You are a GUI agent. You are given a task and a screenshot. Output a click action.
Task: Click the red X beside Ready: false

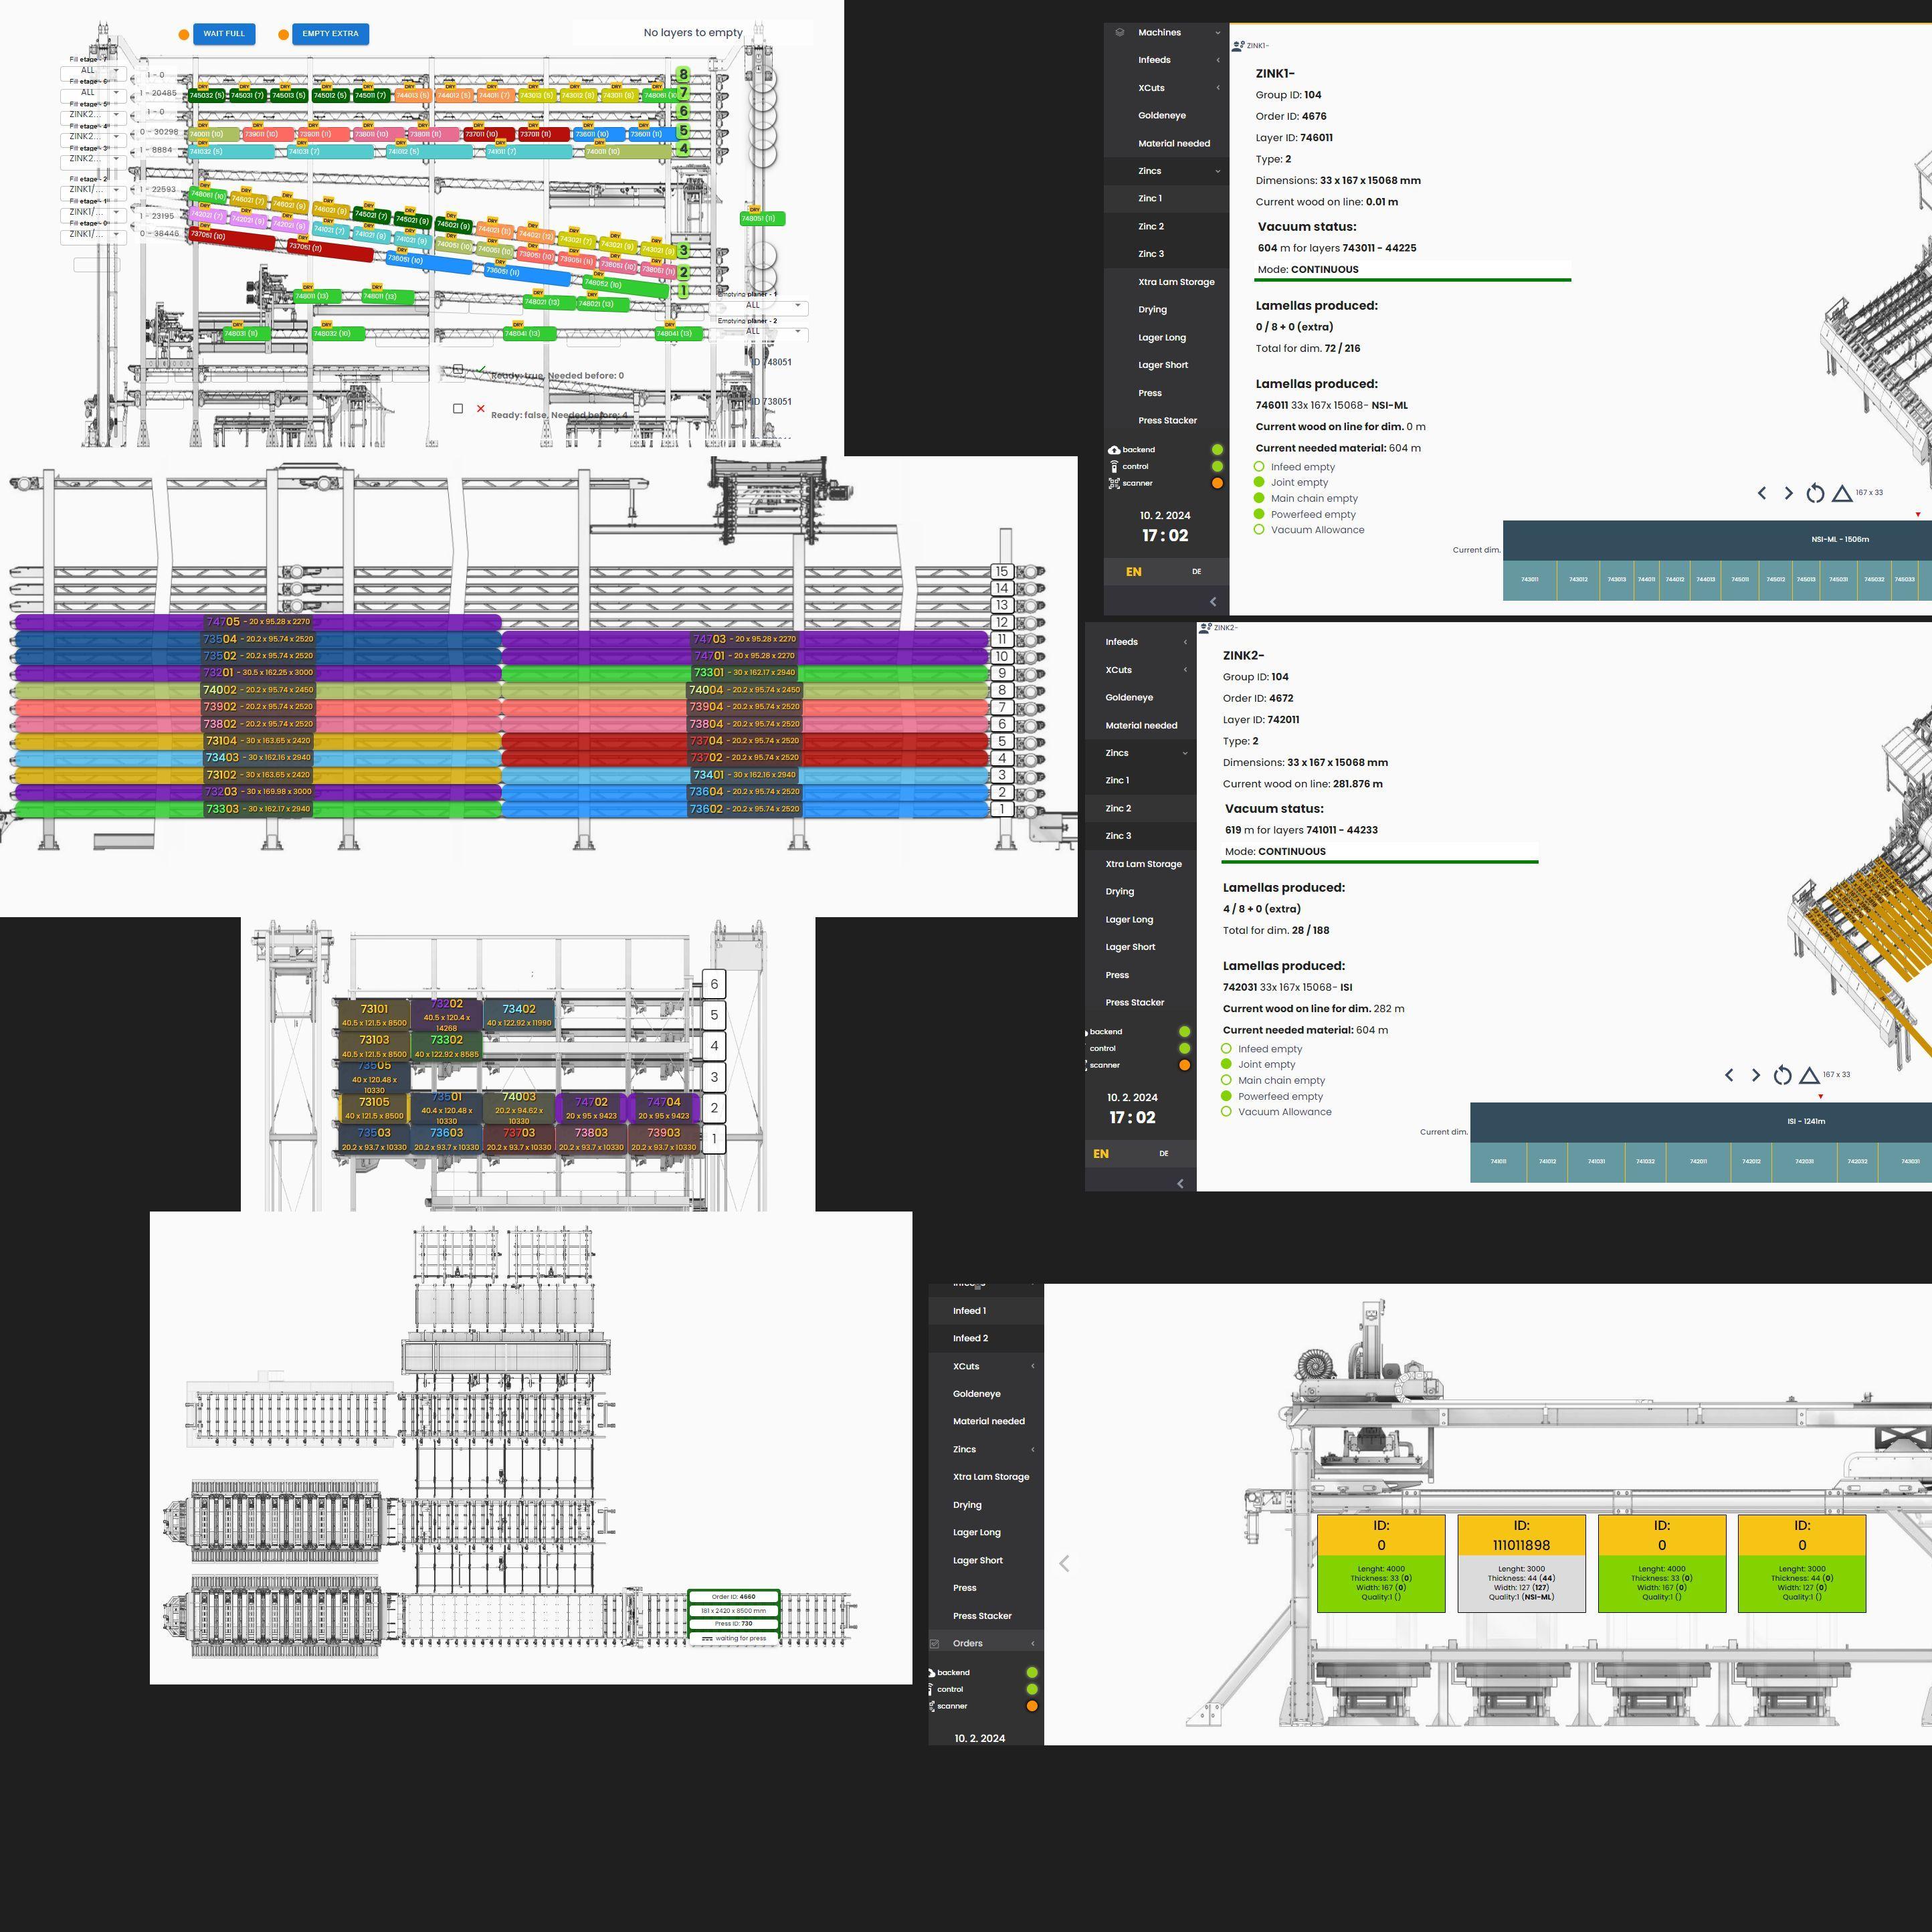click(481, 408)
